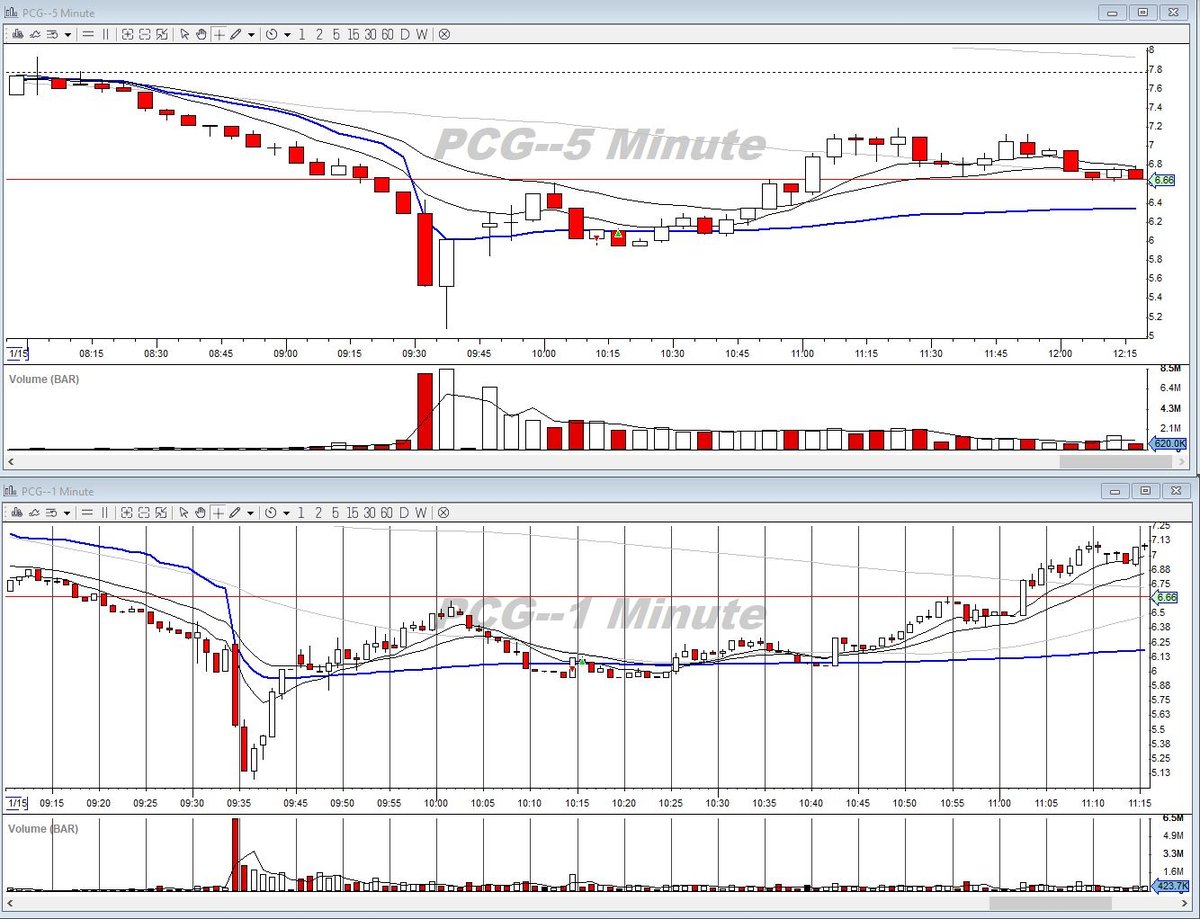The width and height of the screenshot is (1200, 919).
Task: Open indicators list icon in 1 Minute toolbar
Action: pos(52,512)
